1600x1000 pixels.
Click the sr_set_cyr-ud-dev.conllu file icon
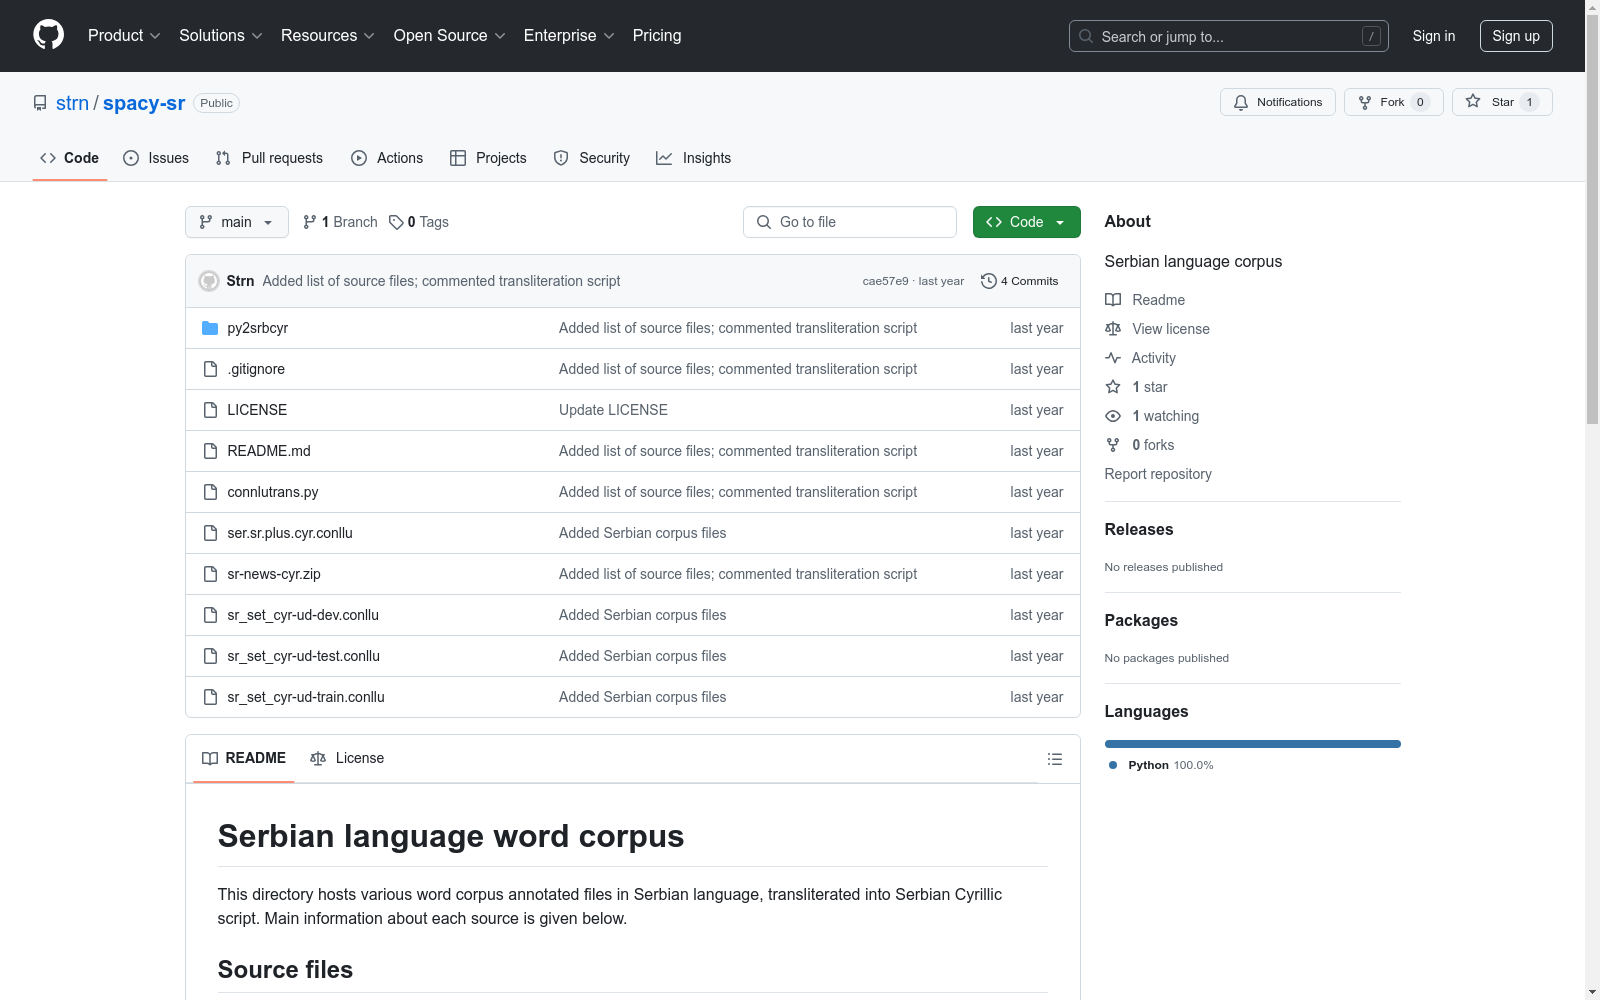click(210, 615)
